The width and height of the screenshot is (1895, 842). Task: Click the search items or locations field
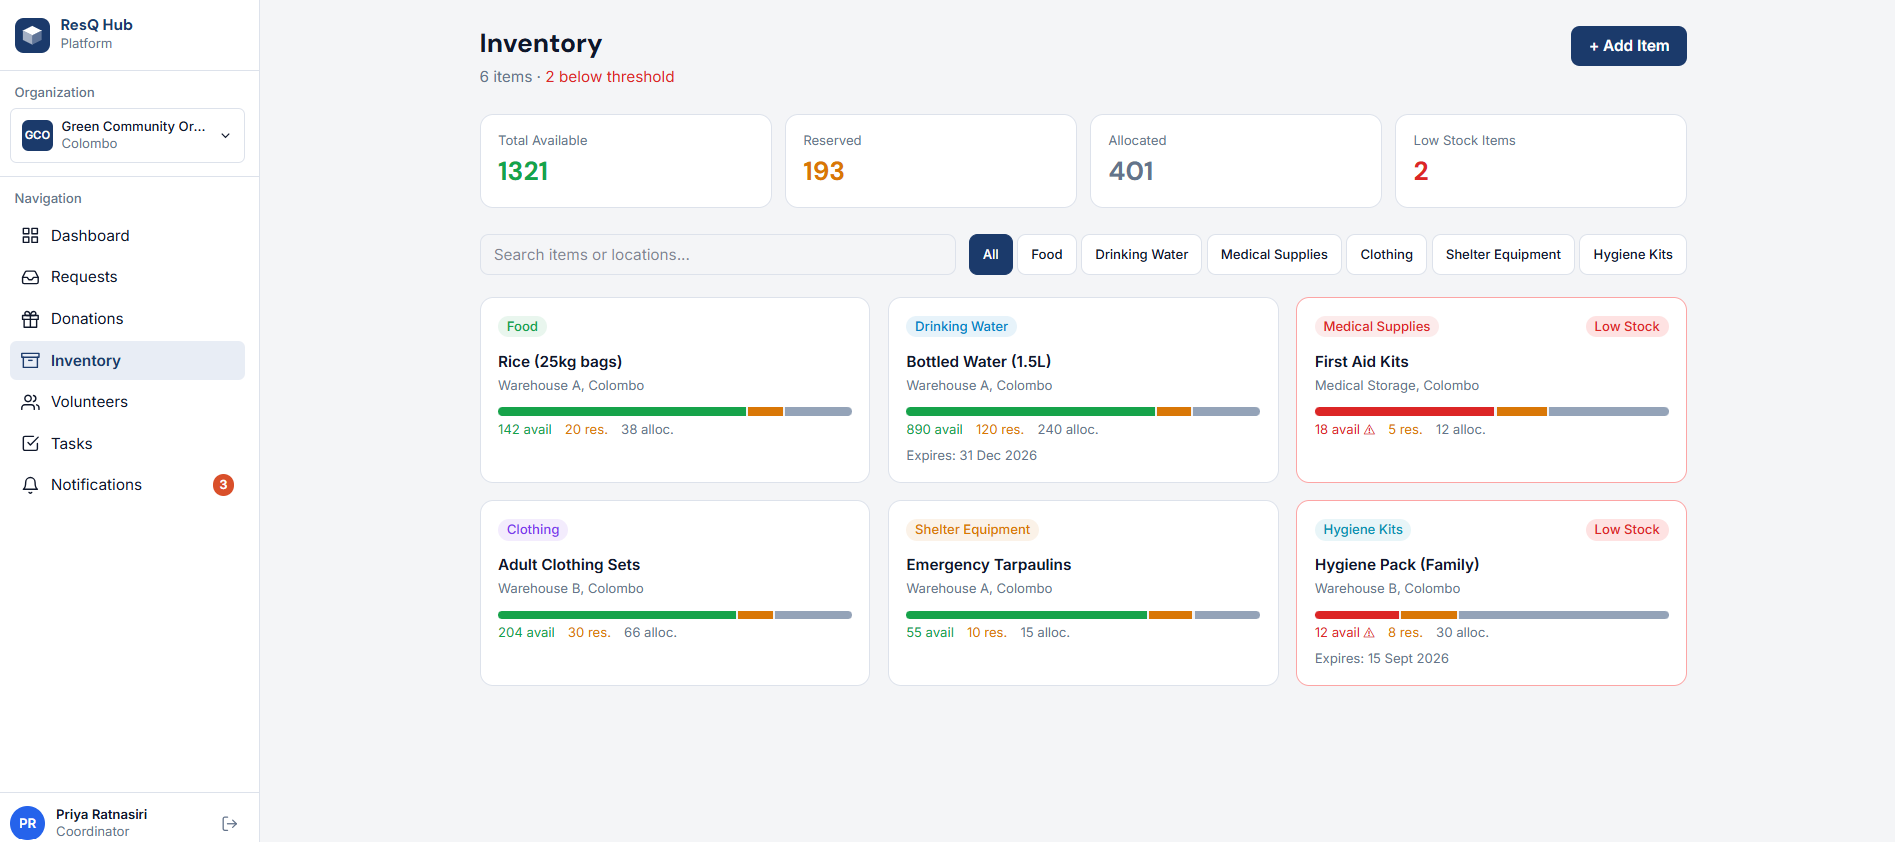point(718,255)
